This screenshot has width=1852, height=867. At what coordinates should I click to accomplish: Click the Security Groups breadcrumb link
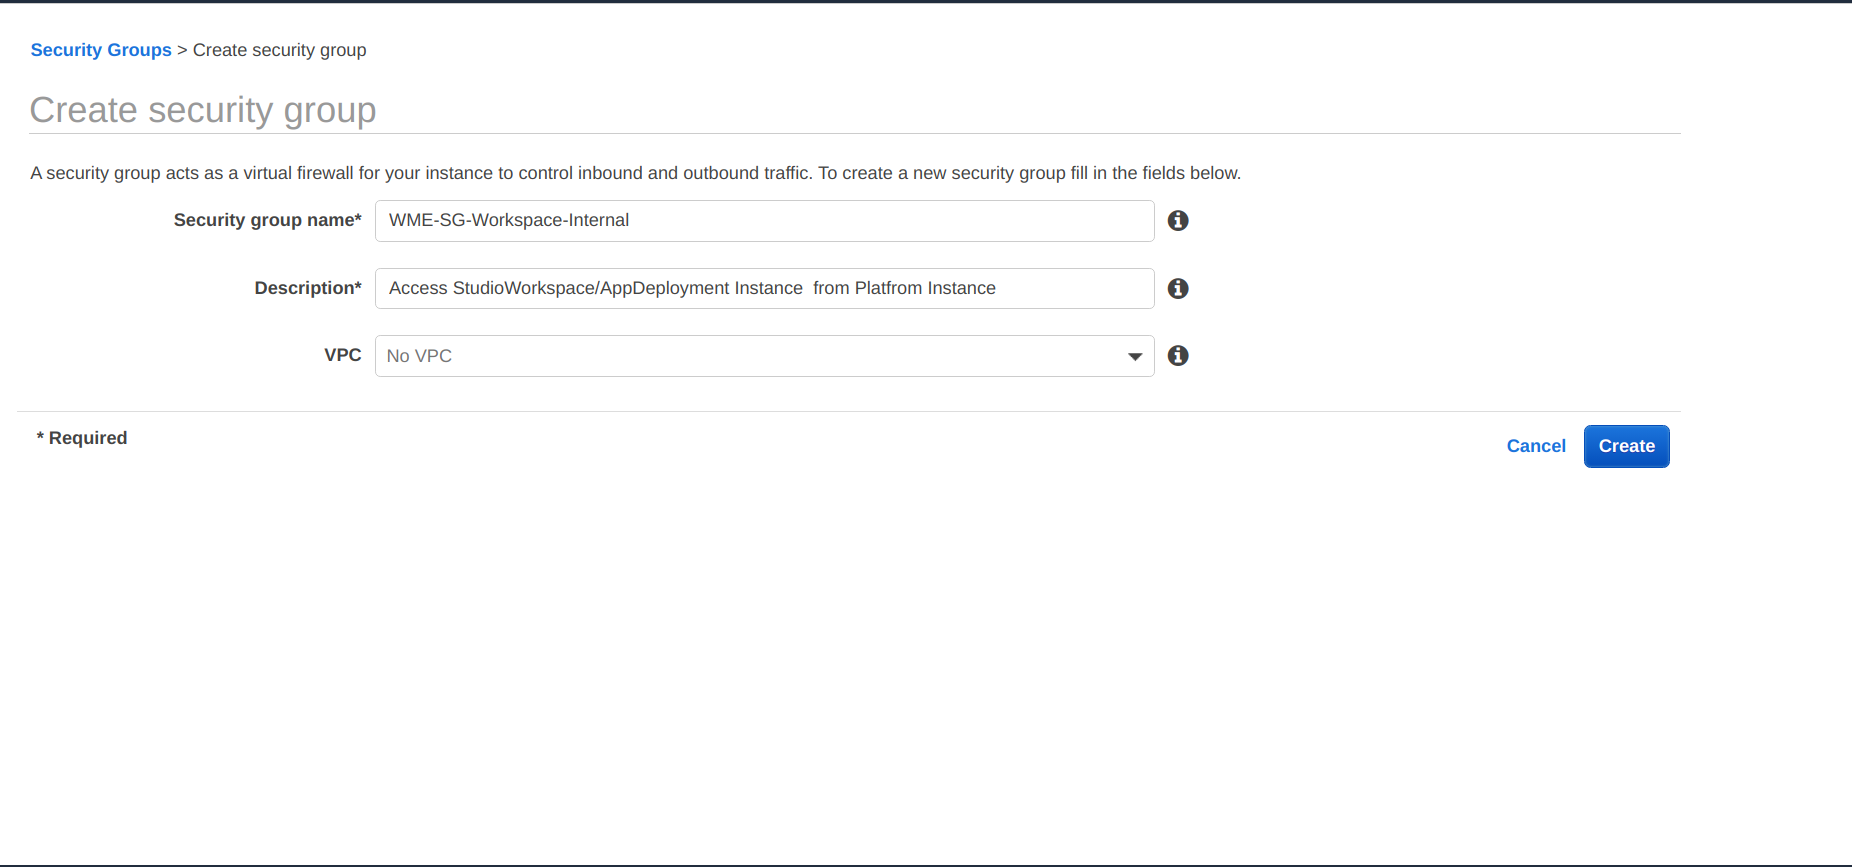click(101, 50)
